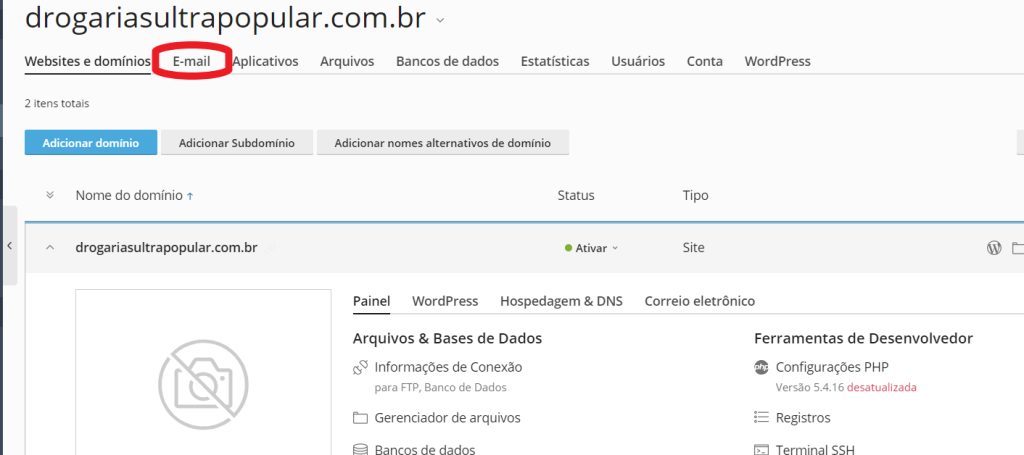Screen dimensions: 1024x455
Task: Click the WordPress icon in domain row
Action: (994, 248)
